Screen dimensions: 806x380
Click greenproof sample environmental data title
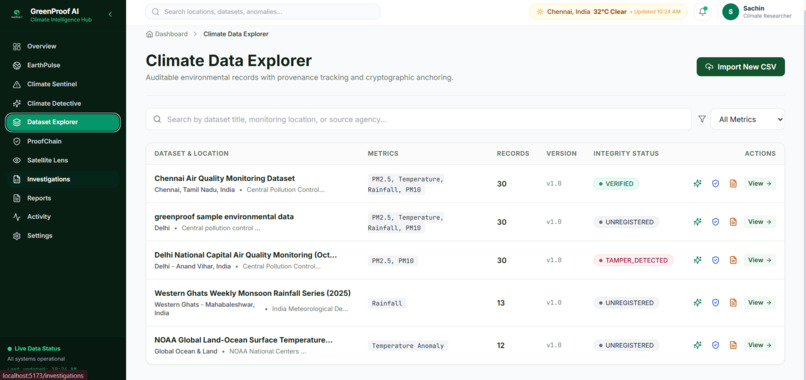224,217
